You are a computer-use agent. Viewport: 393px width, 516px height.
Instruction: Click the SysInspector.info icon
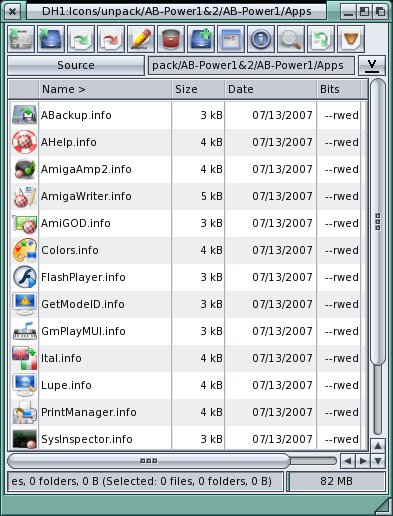[x=24, y=439]
